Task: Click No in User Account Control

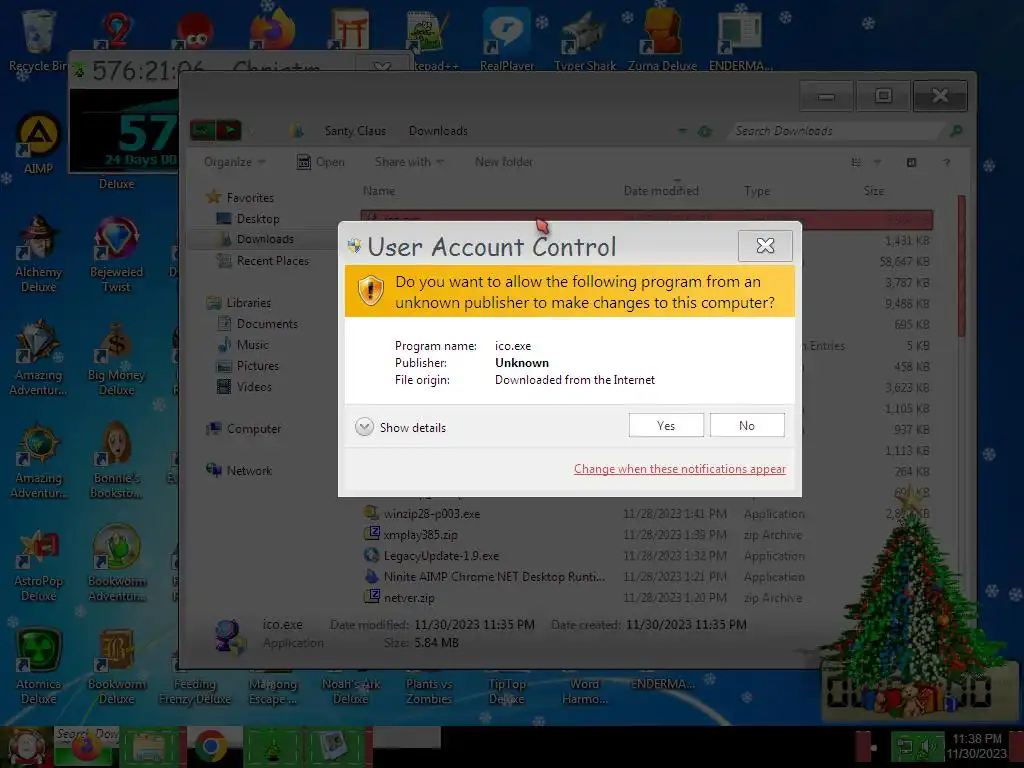Action: pos(747,425)
